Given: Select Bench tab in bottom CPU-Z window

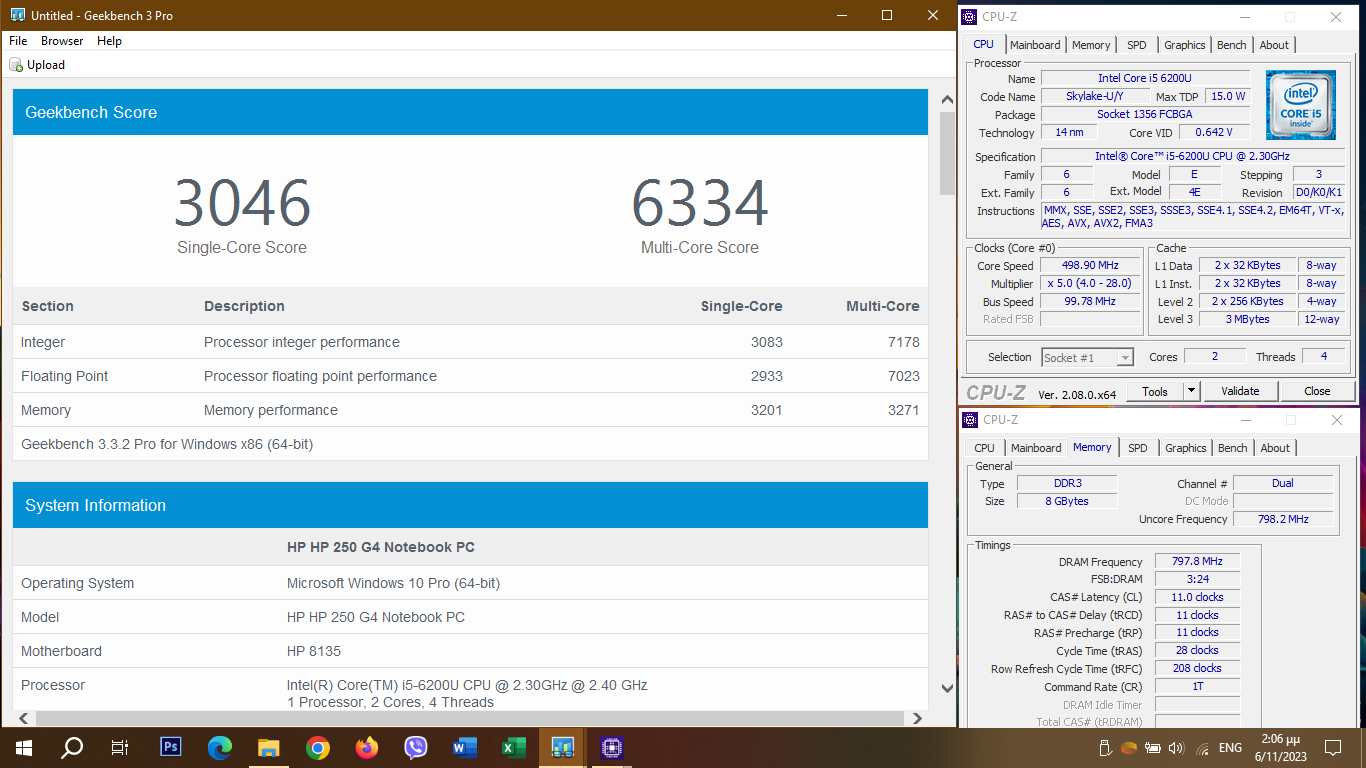Looking at the screenshot, I should click(x=1233, y=448).
